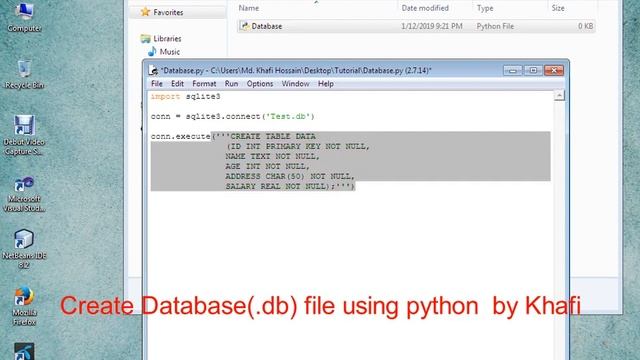640x360 pixels.
Task: Click the 'SALARY REAL NOT NULL' line
Action: (290, 186)
